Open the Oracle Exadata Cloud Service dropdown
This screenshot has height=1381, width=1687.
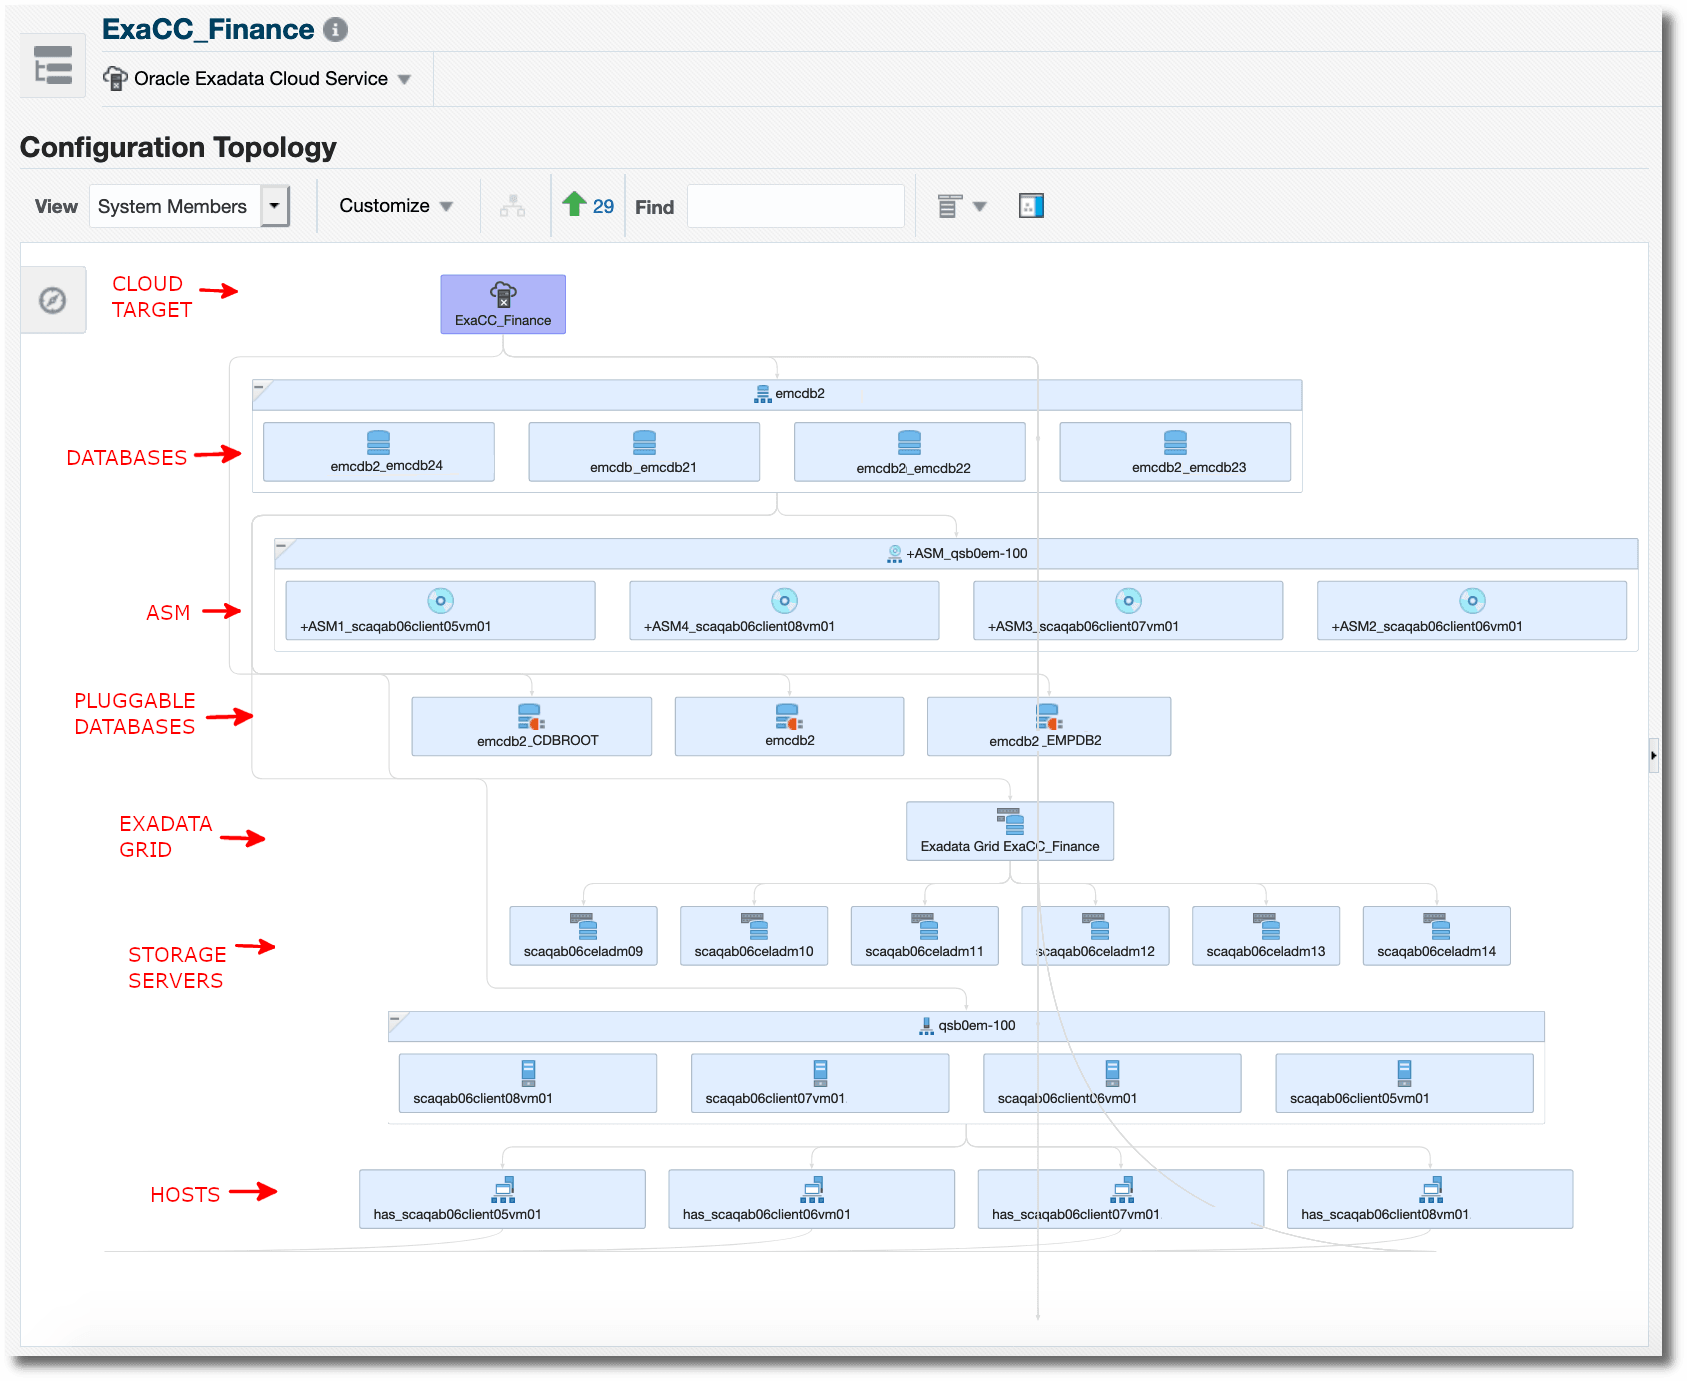[404, 78]
